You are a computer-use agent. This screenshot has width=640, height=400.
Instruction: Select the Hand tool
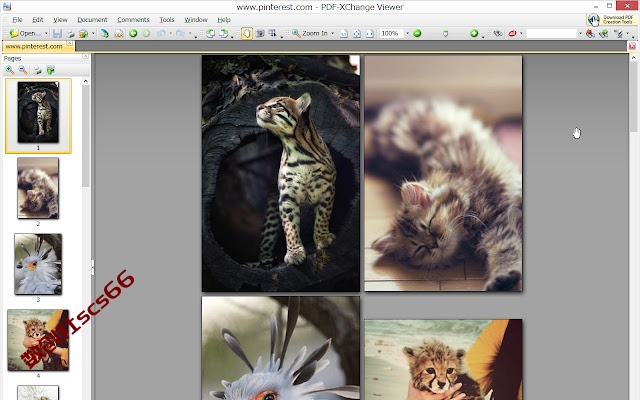click(x=247, y=33)
